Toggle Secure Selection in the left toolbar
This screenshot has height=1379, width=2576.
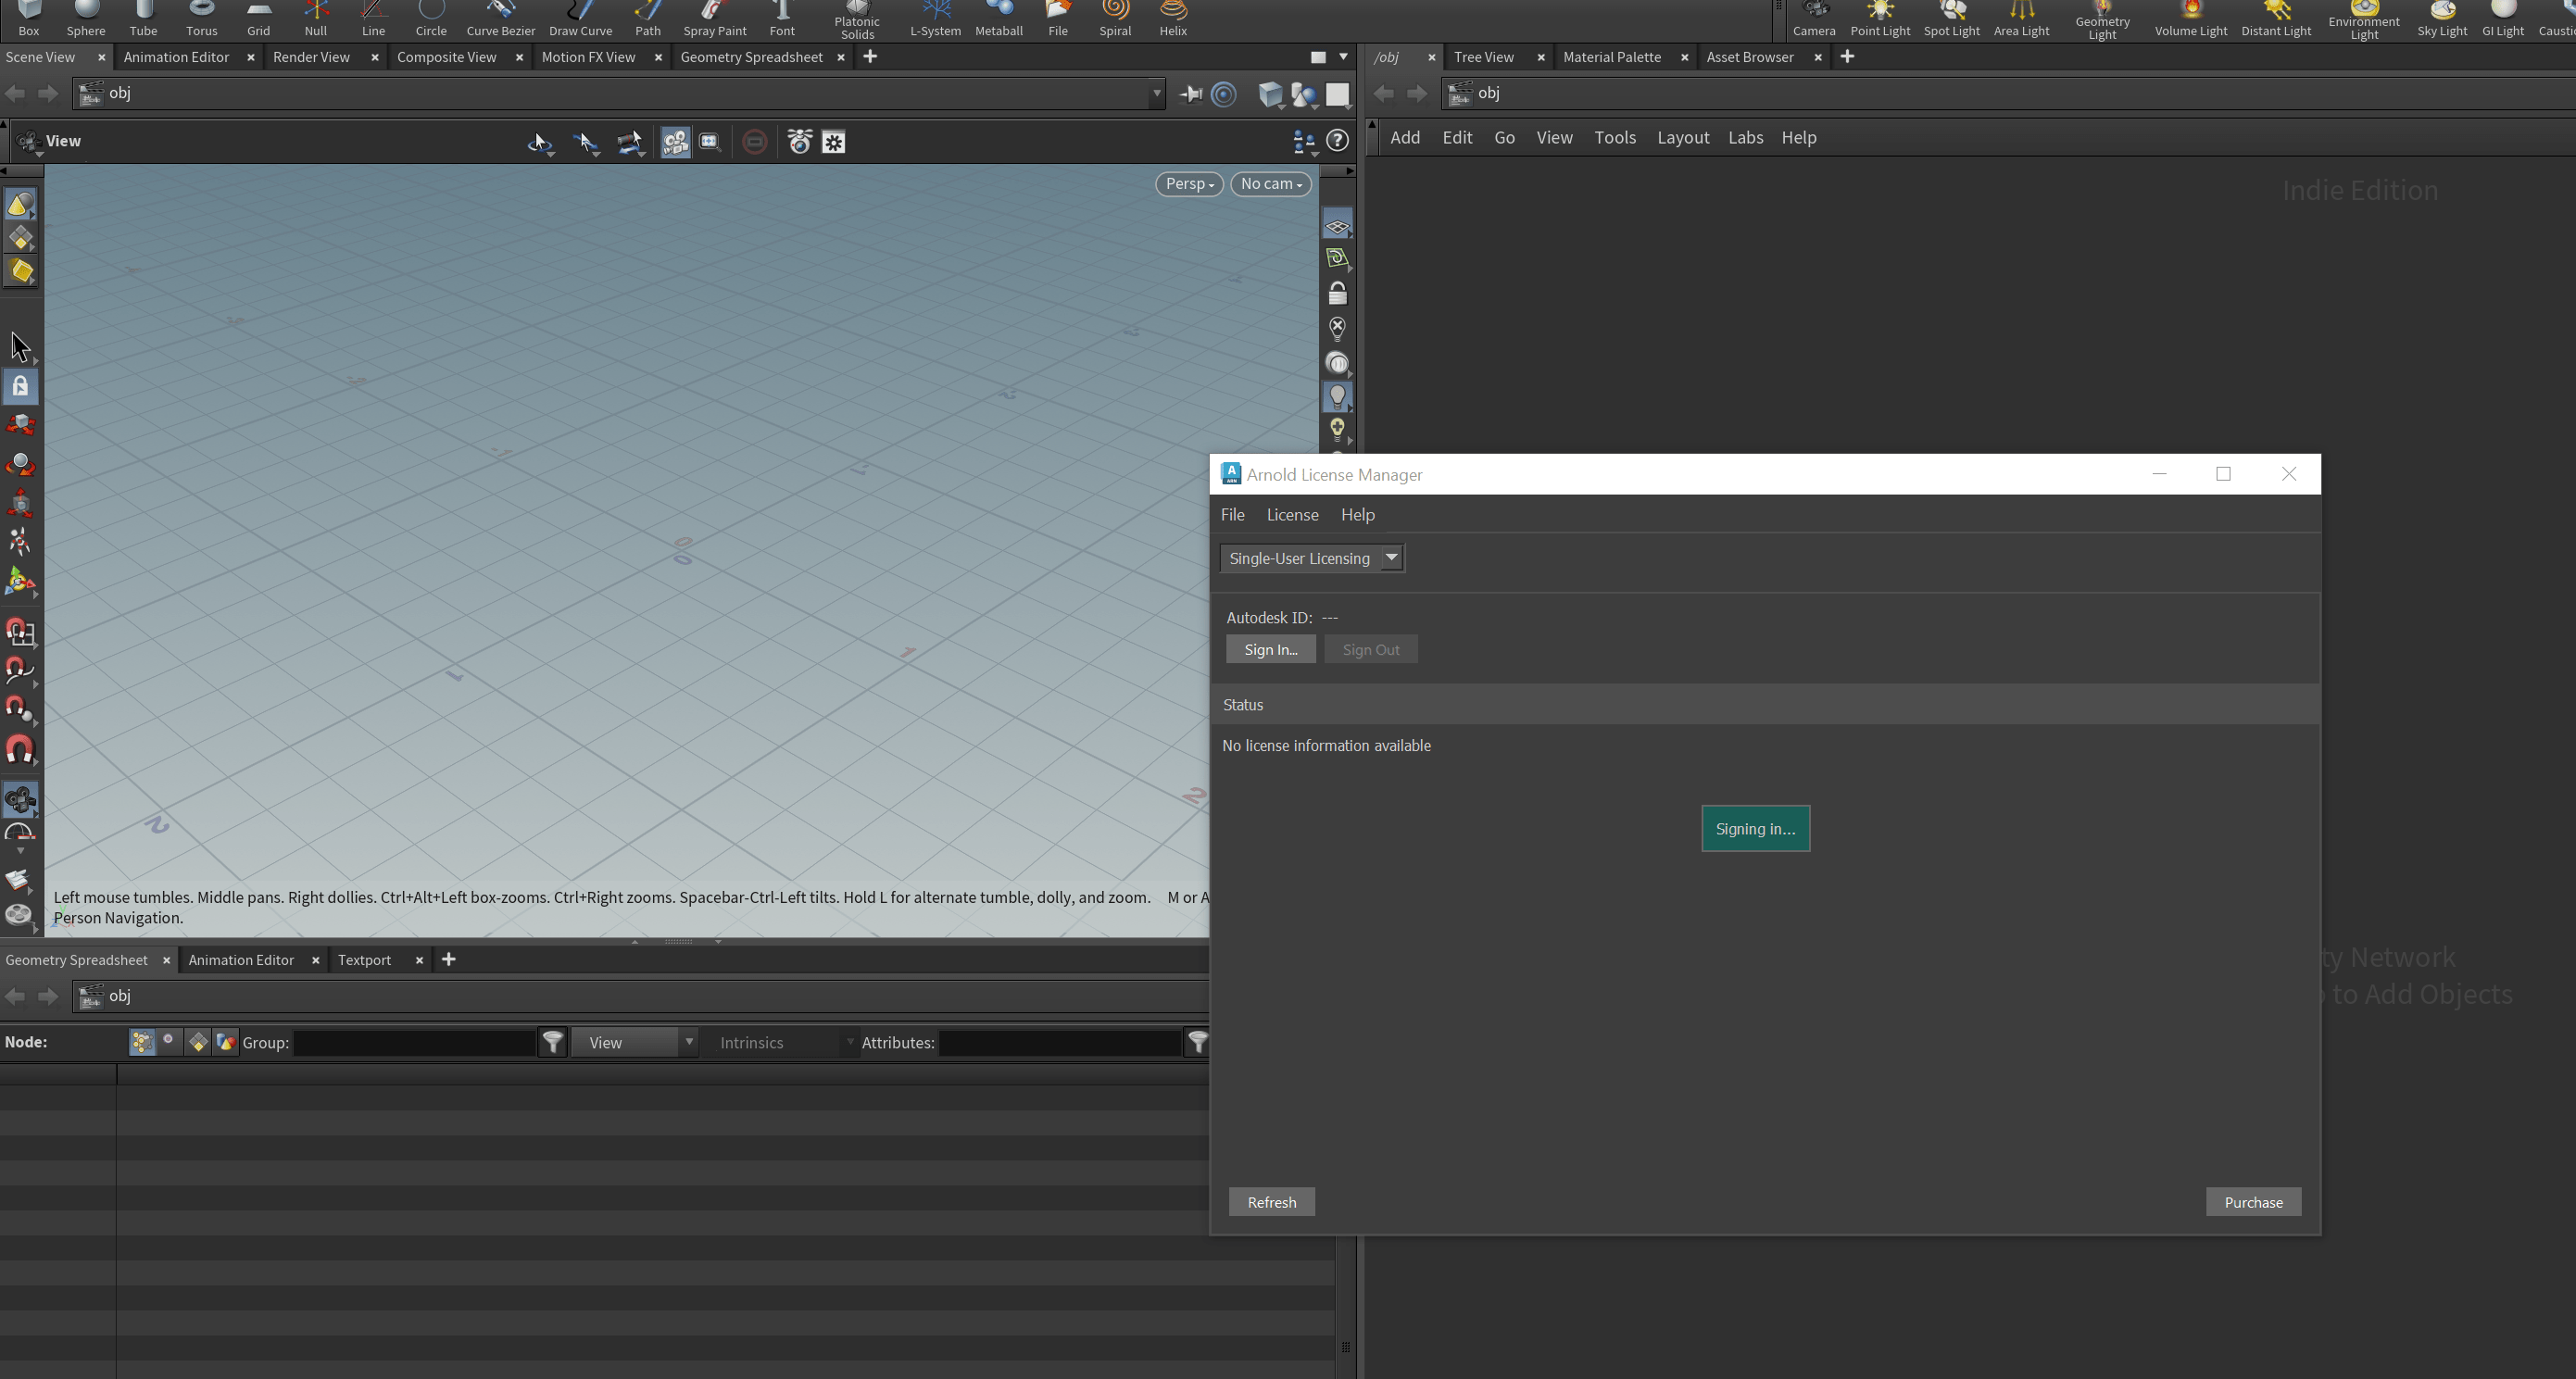click(x=20, y=386)
